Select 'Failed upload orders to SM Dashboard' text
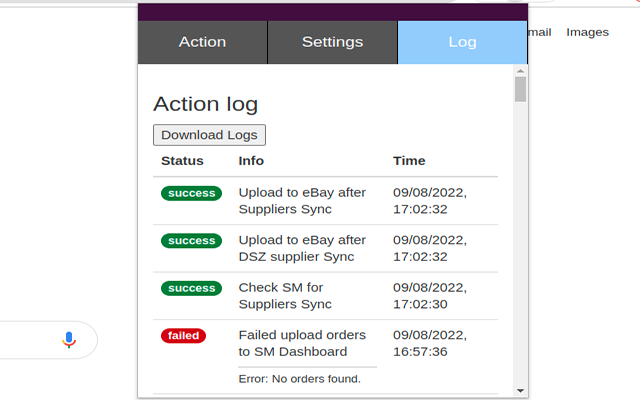Screen dimensions: 640x400 pyautogui.click(x=302, y=343)
